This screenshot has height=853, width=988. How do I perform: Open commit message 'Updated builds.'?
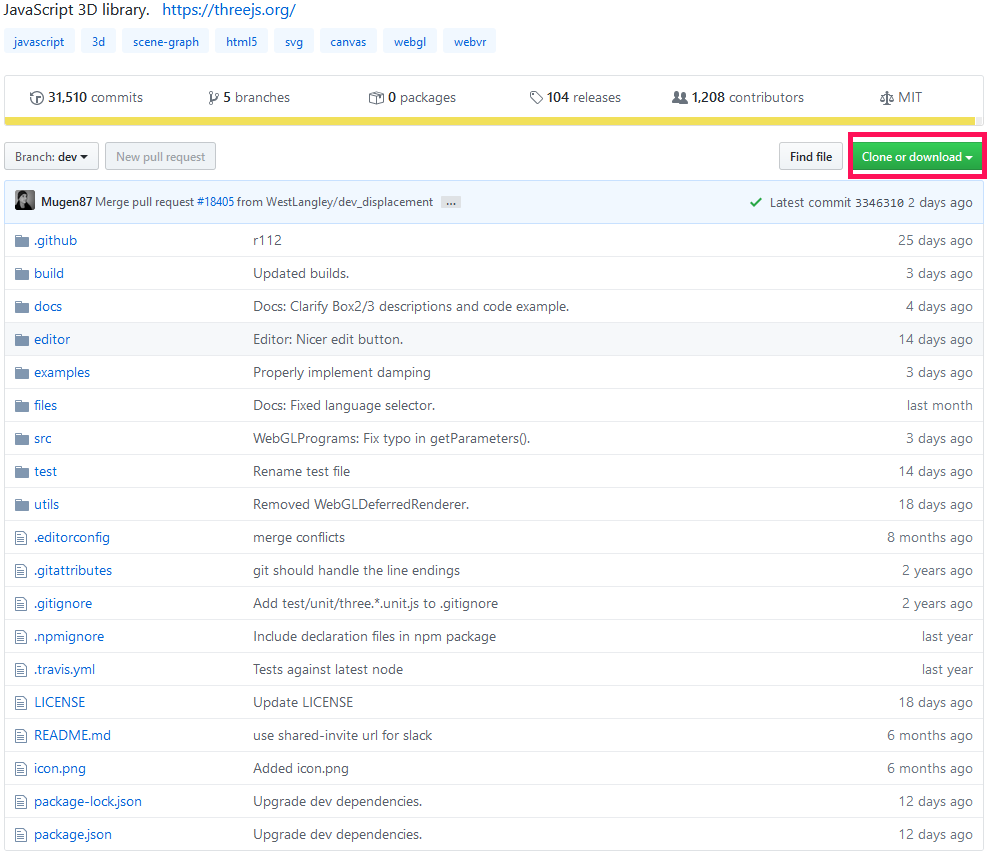(301, 273)
